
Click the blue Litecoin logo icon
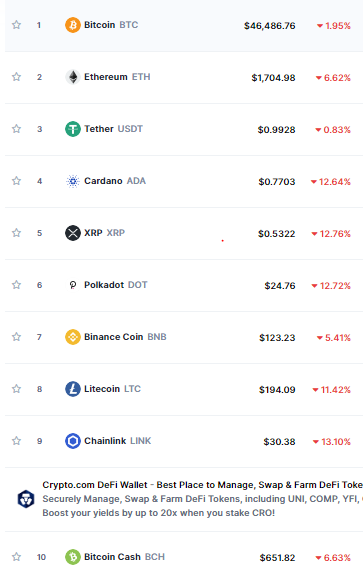[x=73, y=389]
